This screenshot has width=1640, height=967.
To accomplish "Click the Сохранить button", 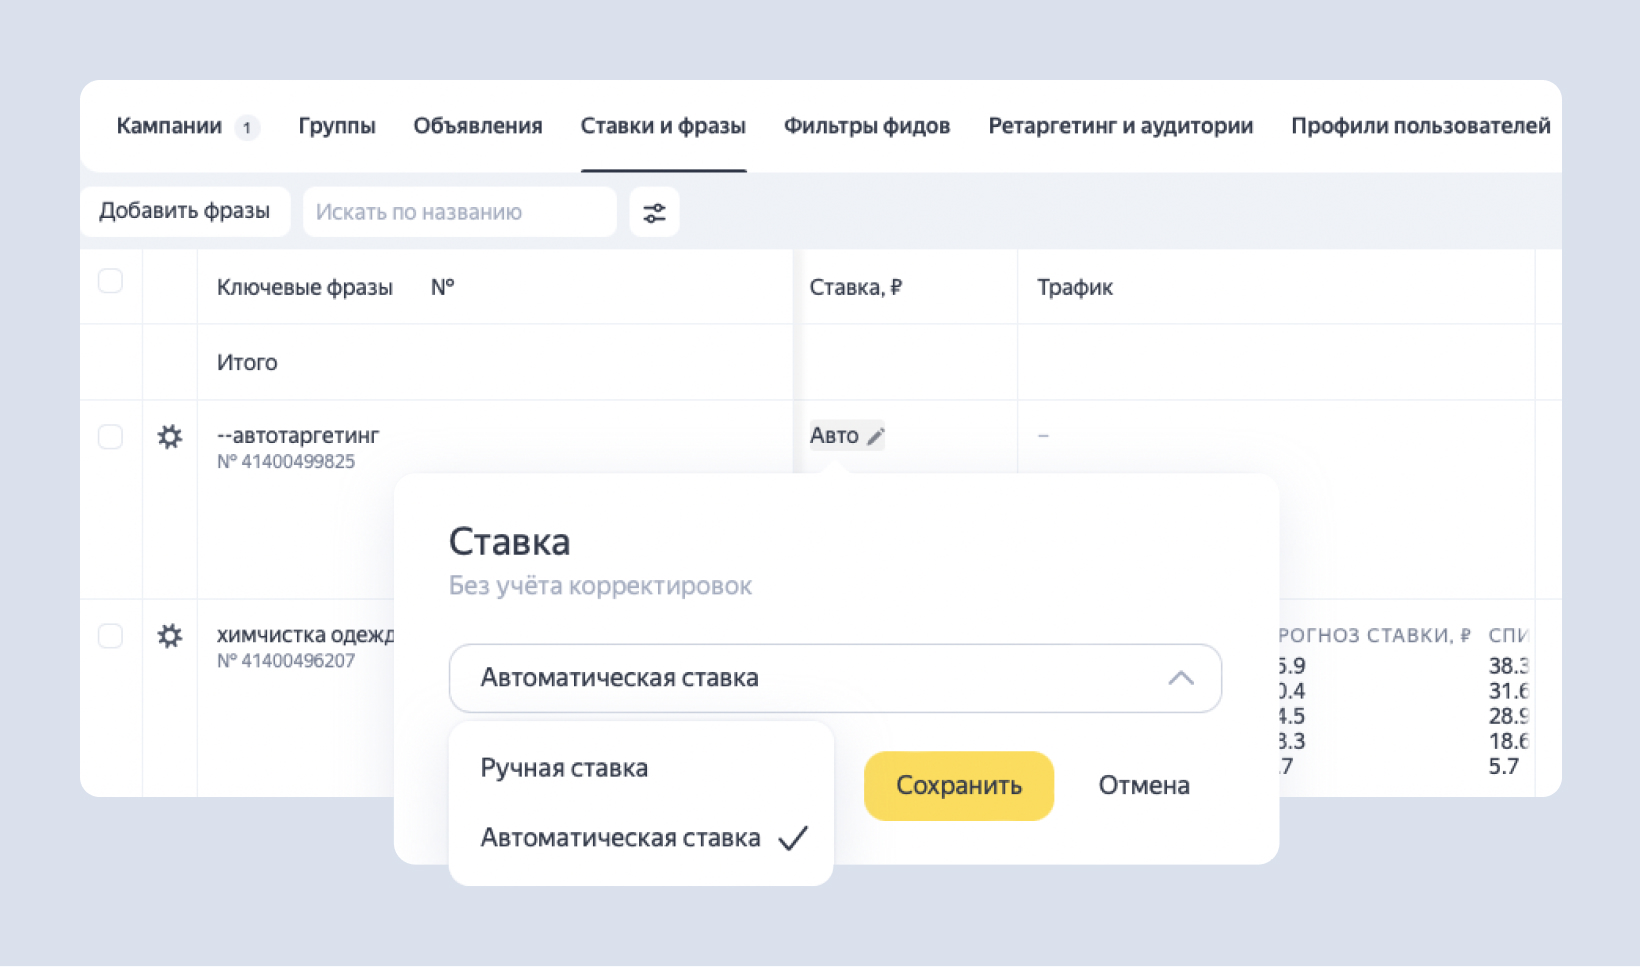I will pyautogui.click(x=958, y=786).
